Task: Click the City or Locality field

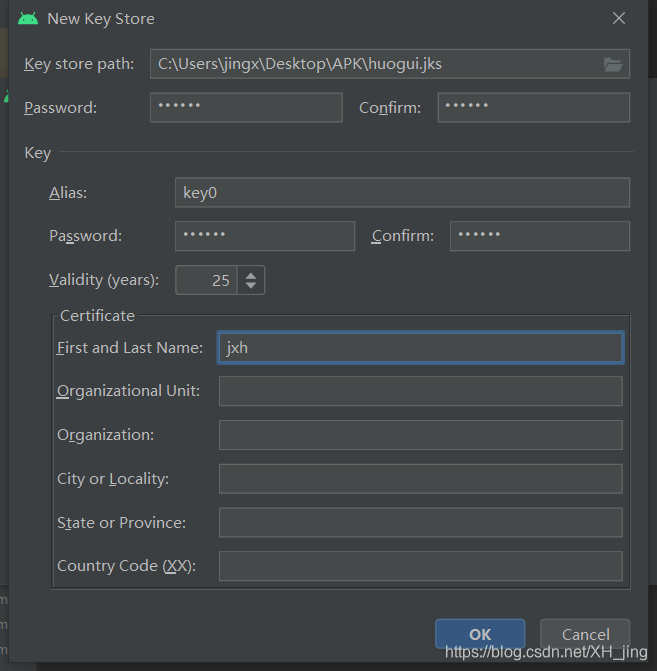Action: [421, 479]
